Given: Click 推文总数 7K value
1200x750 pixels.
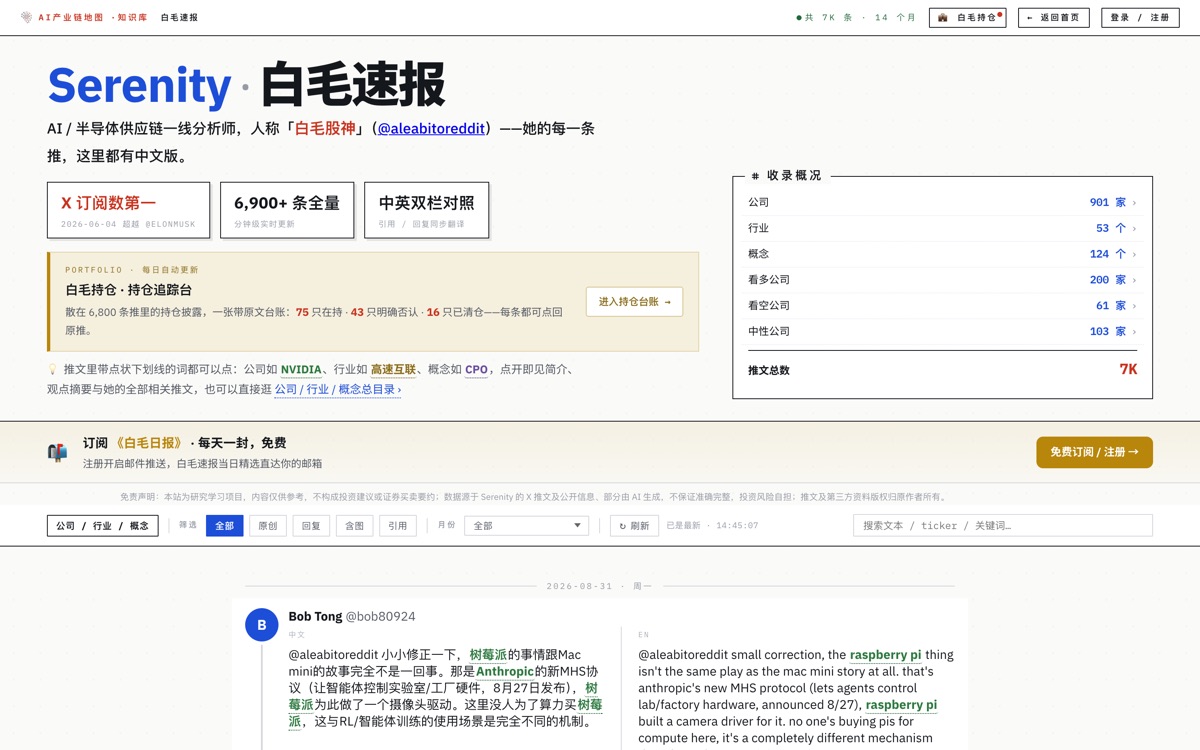Looking at the screenshot, I should click(x=1128, y=369).
